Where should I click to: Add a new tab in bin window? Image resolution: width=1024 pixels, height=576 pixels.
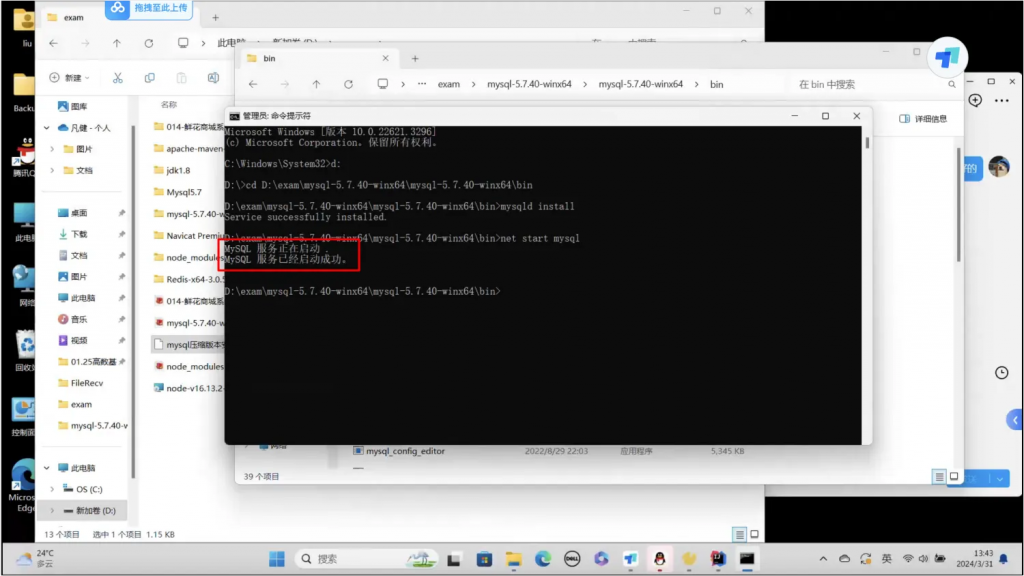tap(415, 58)
